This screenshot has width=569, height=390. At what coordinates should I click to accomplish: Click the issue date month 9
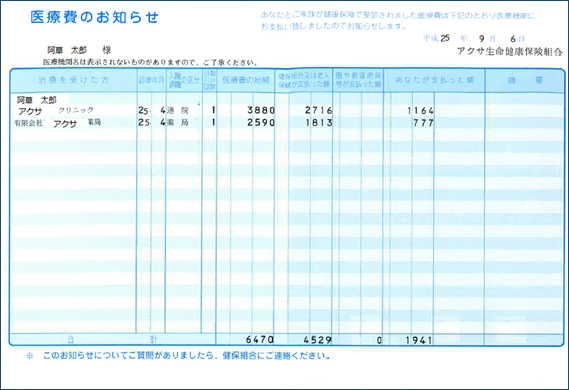tap(482, 39)
